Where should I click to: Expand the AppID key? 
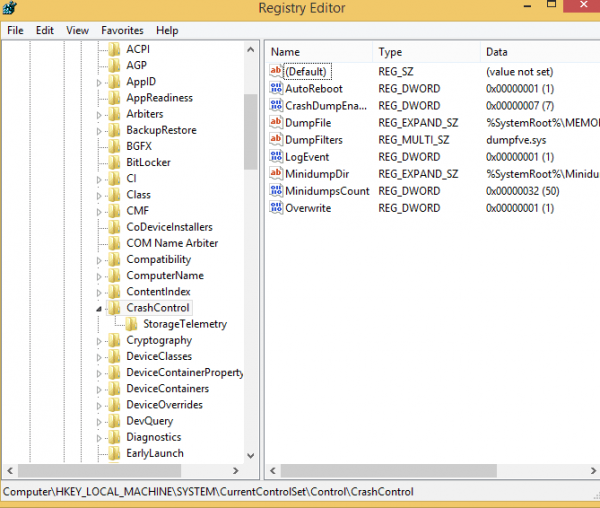point(99,82)
